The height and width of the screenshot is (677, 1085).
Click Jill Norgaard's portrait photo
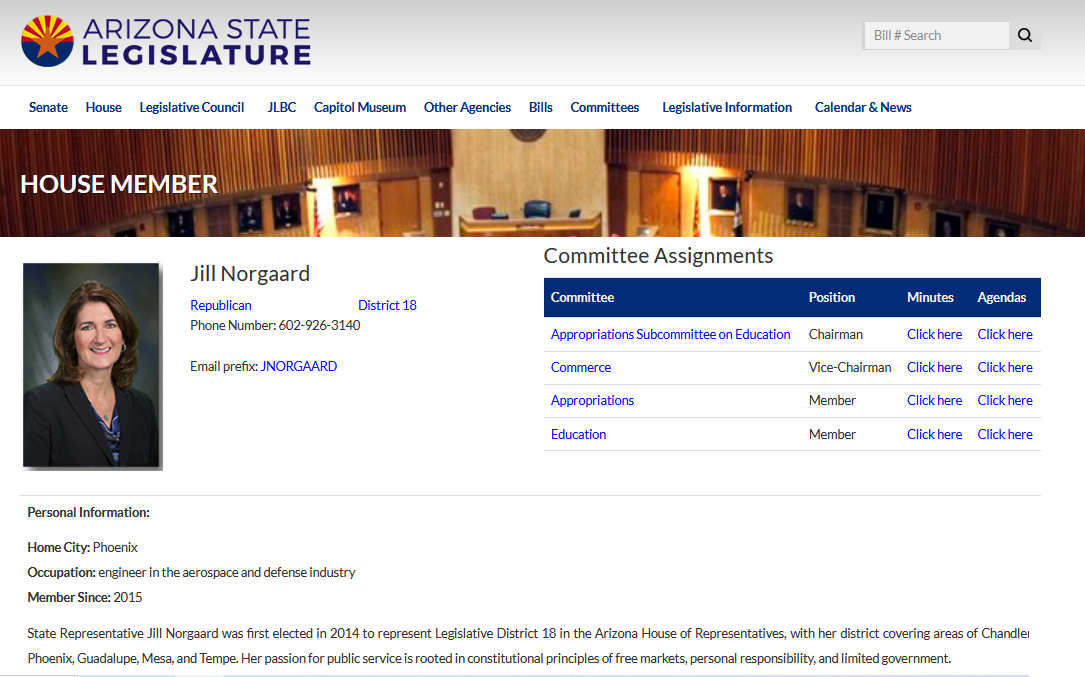91,365
